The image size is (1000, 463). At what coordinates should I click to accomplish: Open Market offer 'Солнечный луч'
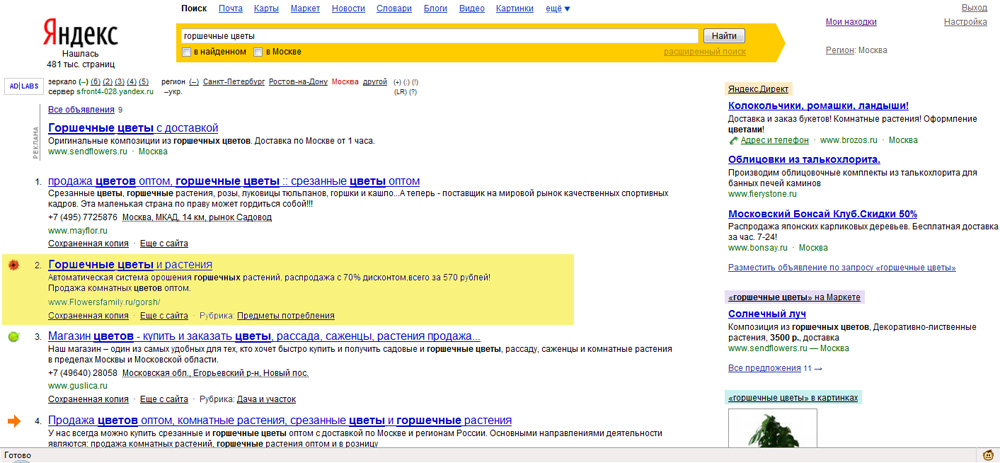[767, 314]
